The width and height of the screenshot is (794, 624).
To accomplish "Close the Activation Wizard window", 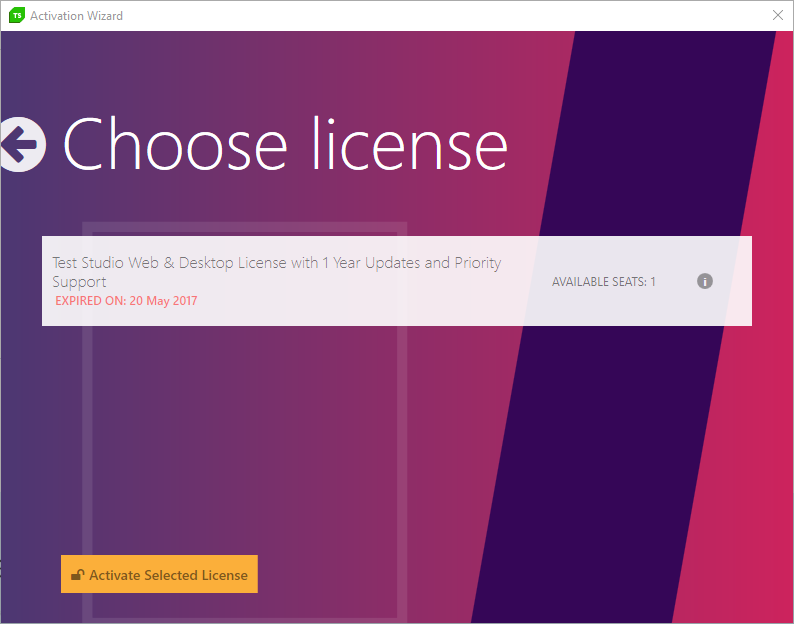I will [778, 16].
